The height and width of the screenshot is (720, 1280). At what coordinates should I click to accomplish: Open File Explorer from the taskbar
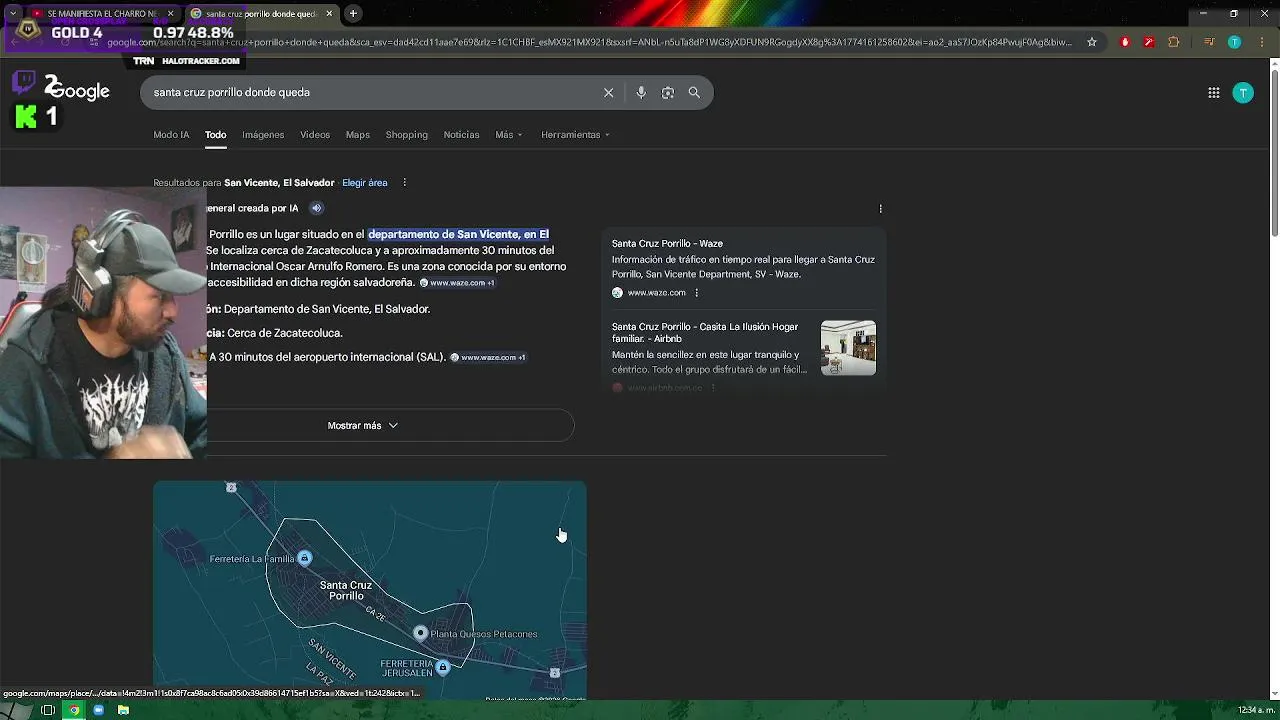coord(123,710)
